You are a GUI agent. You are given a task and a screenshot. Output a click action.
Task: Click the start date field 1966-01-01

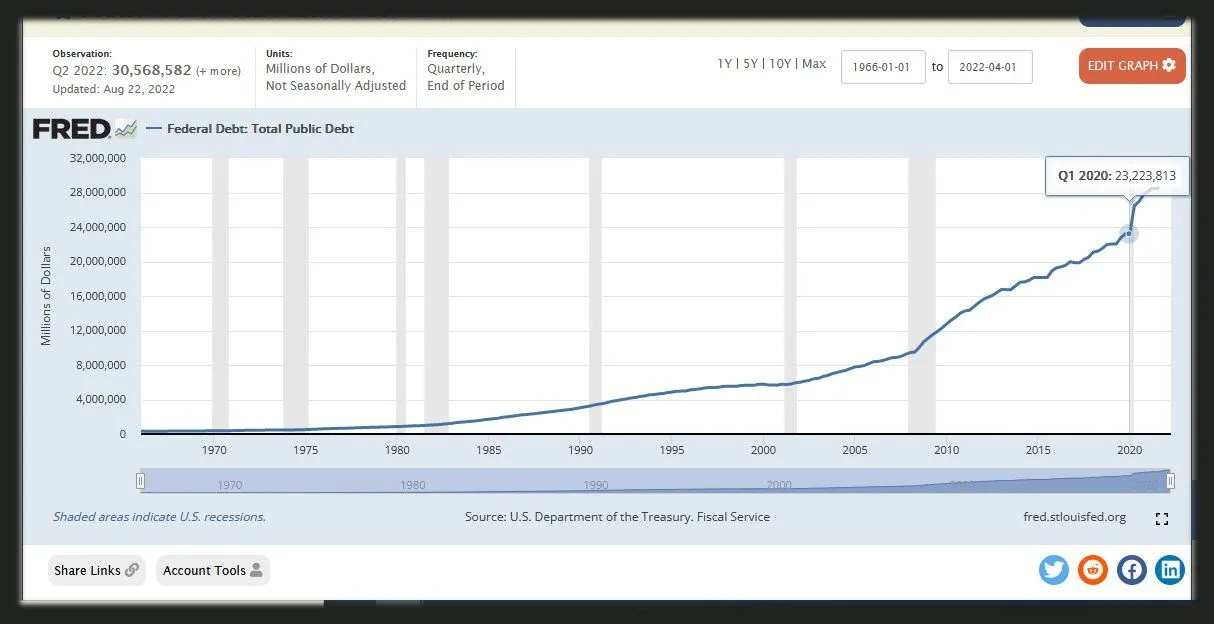click(x=883, y=67)
